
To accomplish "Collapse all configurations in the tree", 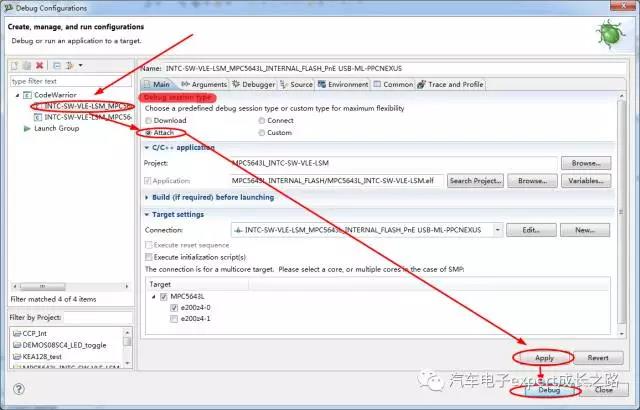I will point(56,65).
